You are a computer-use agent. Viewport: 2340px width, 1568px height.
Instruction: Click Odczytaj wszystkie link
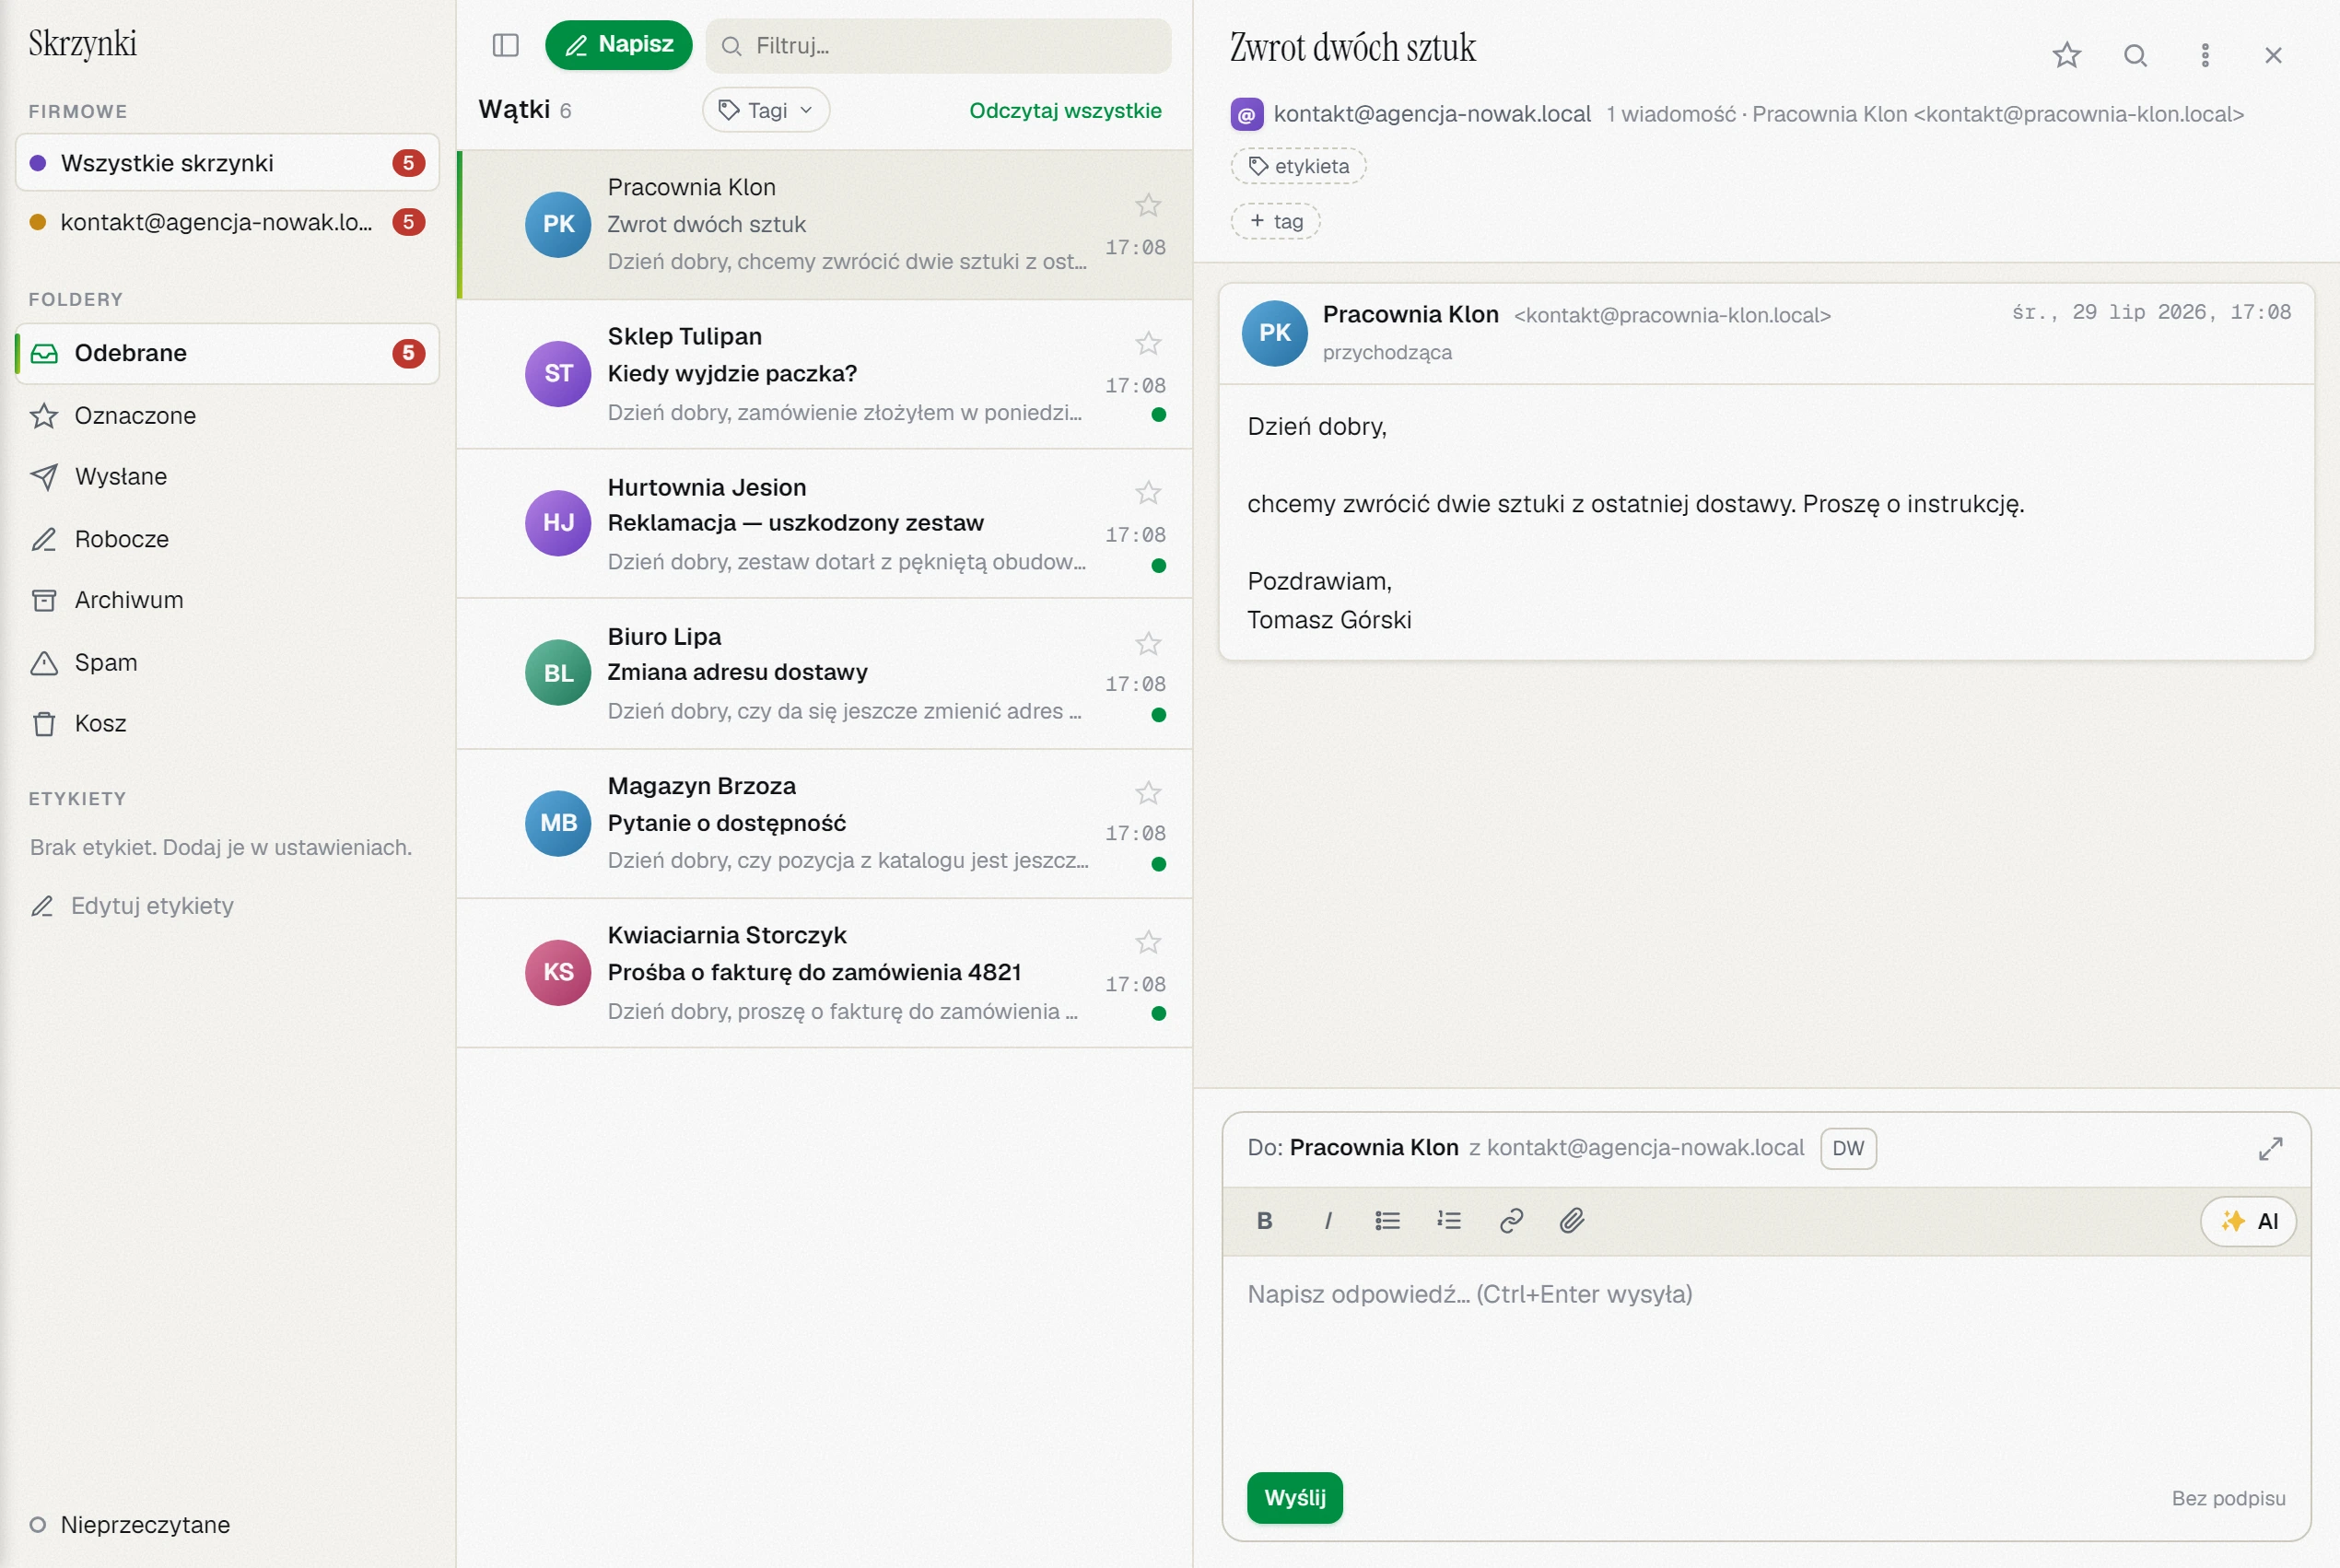(x=1065, y=110)
